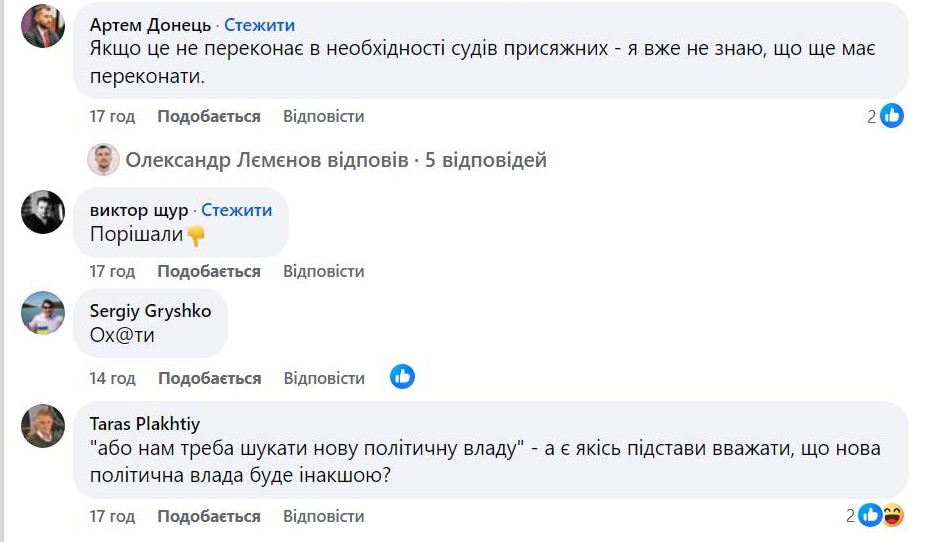Open like reaction on Артем Донець comment
Image resolution: width=932 pixels, height=542 pixels.
coord(891,116)
